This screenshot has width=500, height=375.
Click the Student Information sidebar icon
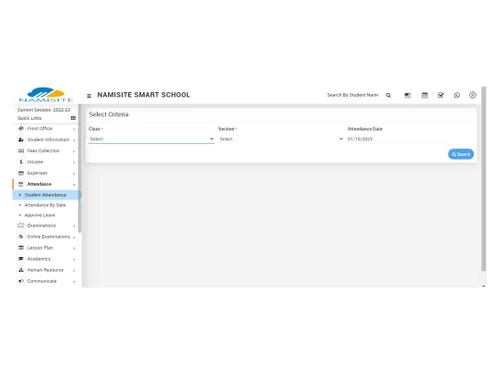pyautogui.click(x=21, y=139)
